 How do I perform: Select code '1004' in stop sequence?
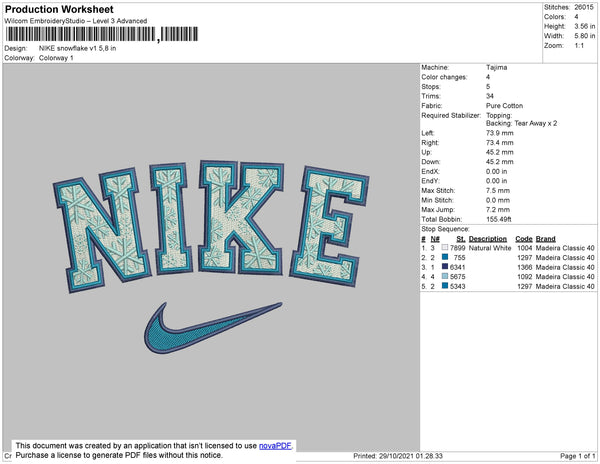point(525,248)
